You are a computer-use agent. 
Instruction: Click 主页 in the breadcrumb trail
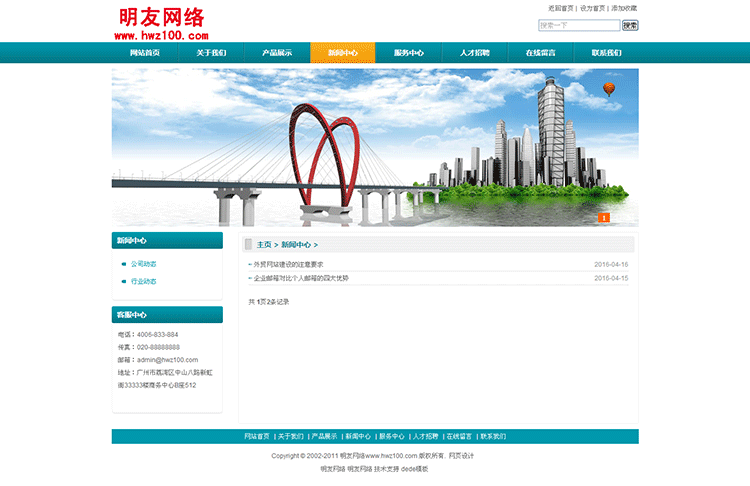[264, 244]
